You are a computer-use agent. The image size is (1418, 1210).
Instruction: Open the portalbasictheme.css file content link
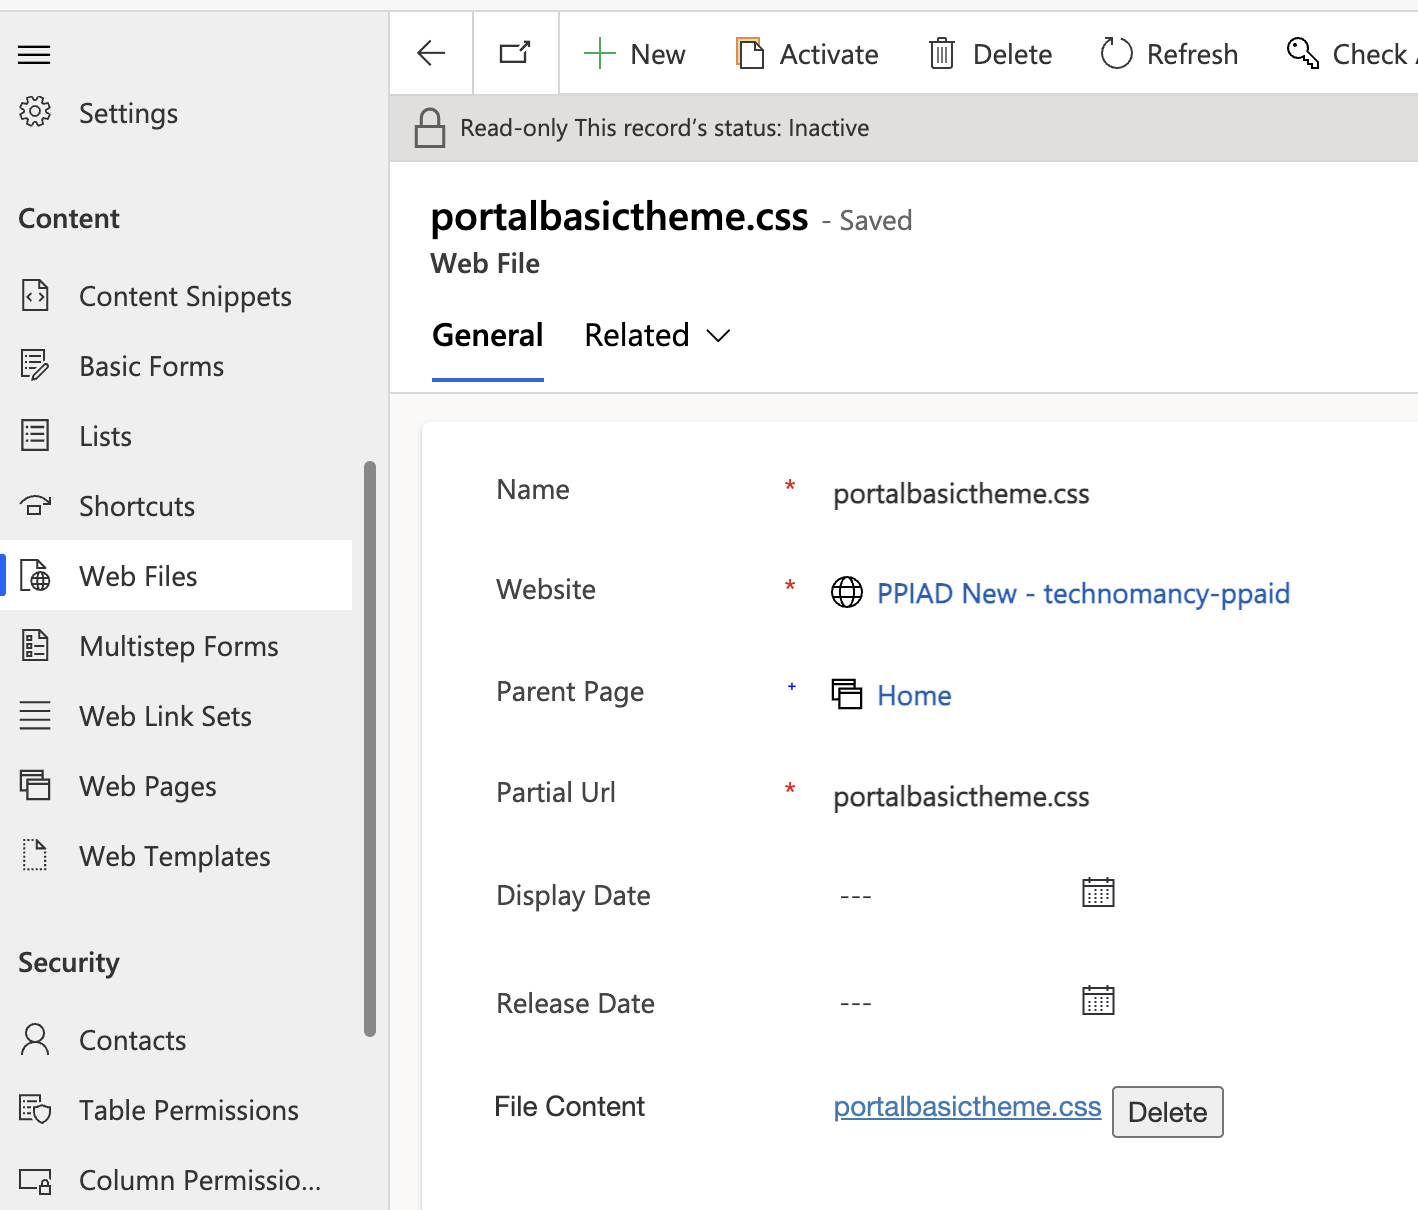pos(966,1106)
